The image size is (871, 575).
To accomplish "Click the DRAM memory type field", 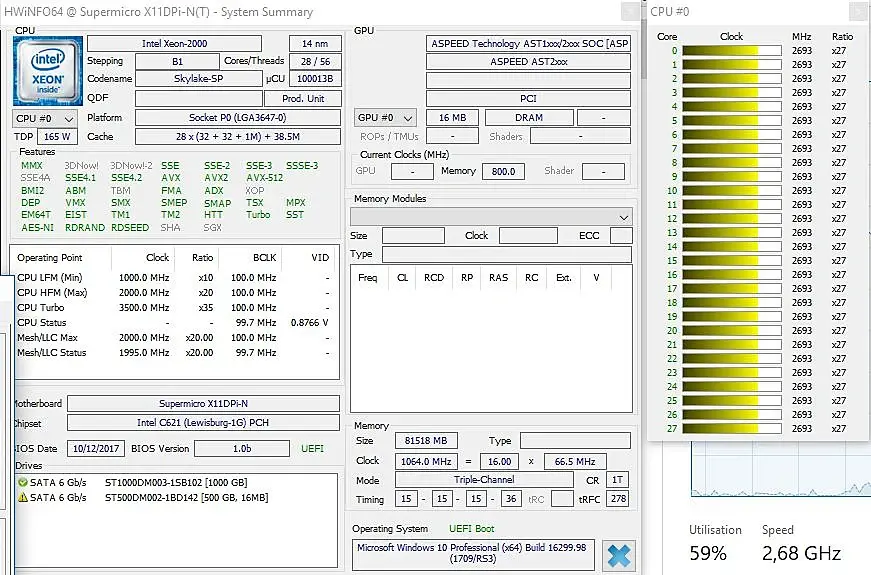I will point(529,118).
